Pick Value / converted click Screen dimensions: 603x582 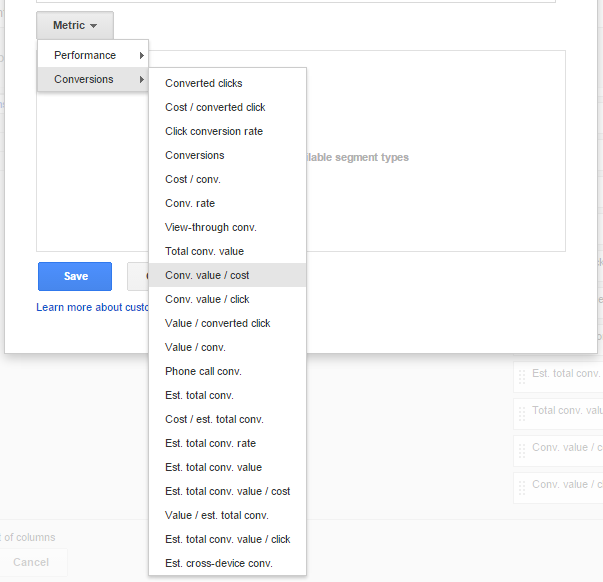(227, 323)
